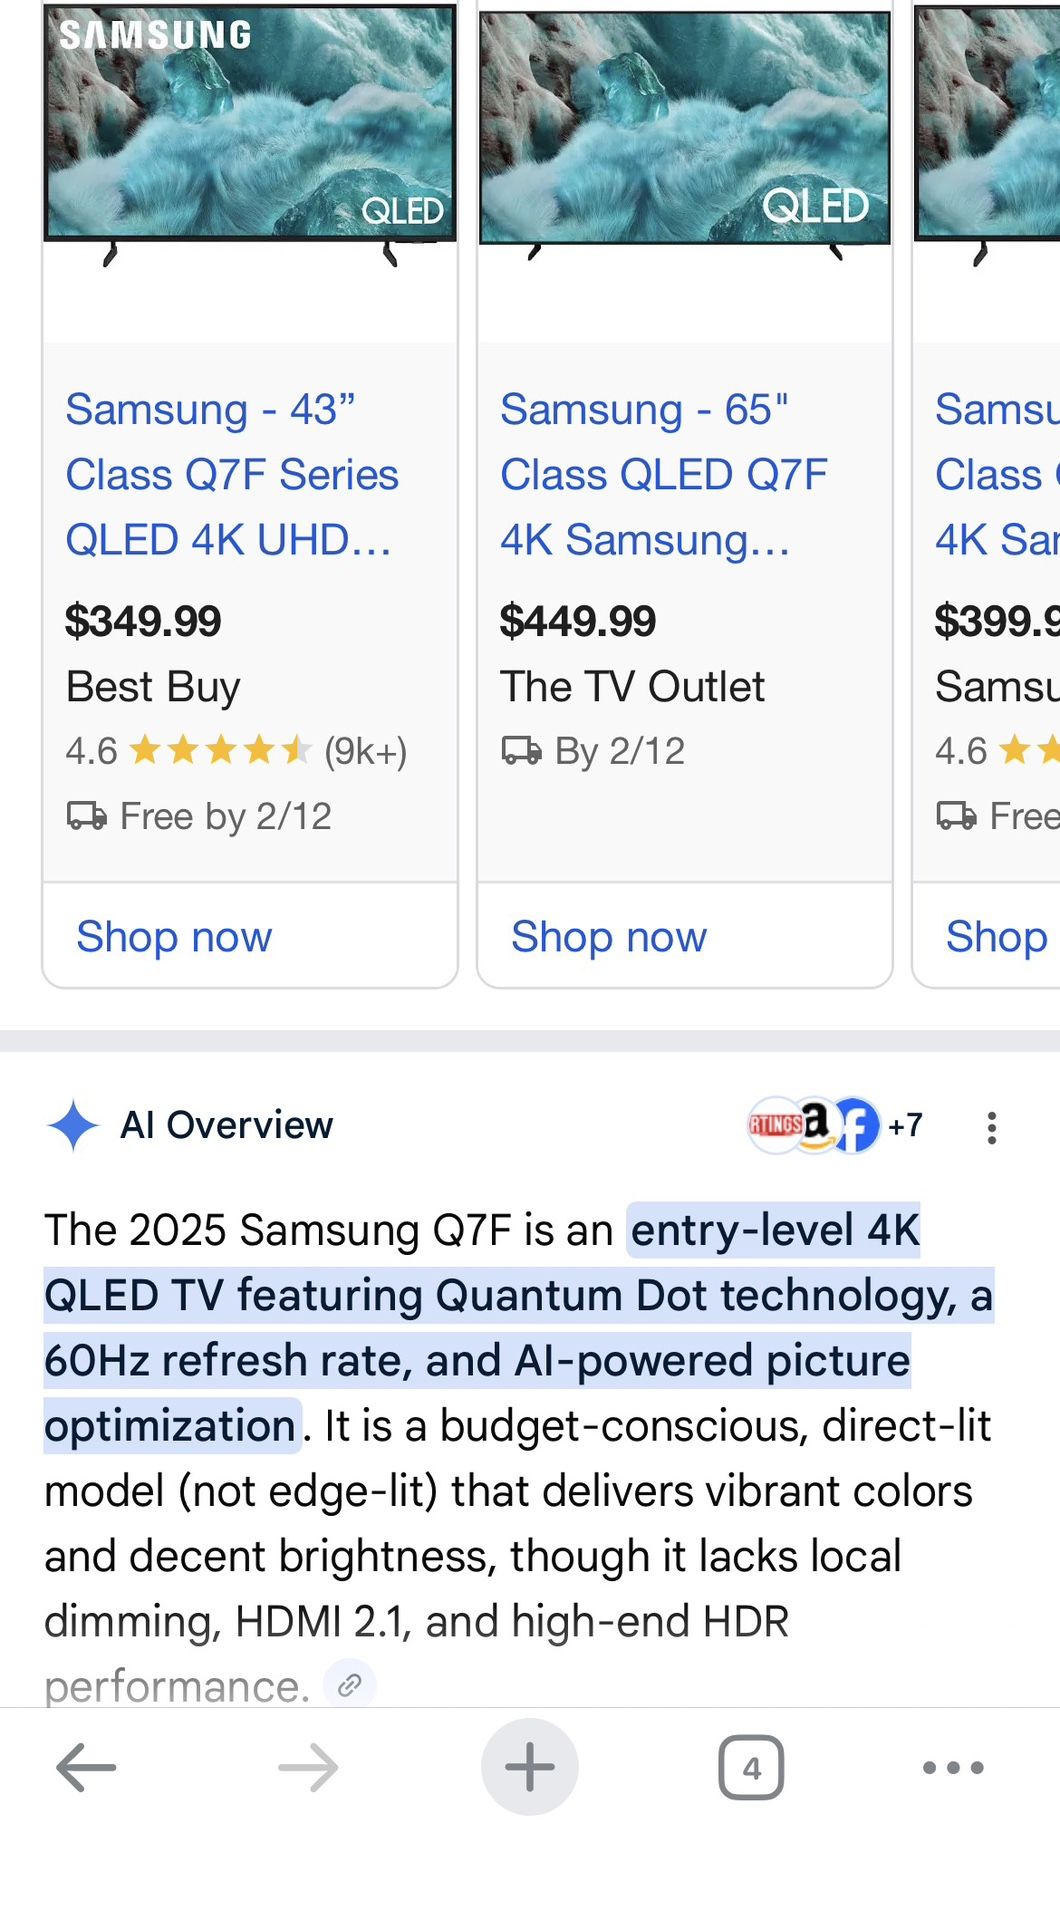Tap the browser back arrow
Image resolution: width=1060 pixels, height=1920 pixels.
click(86, 1768)
